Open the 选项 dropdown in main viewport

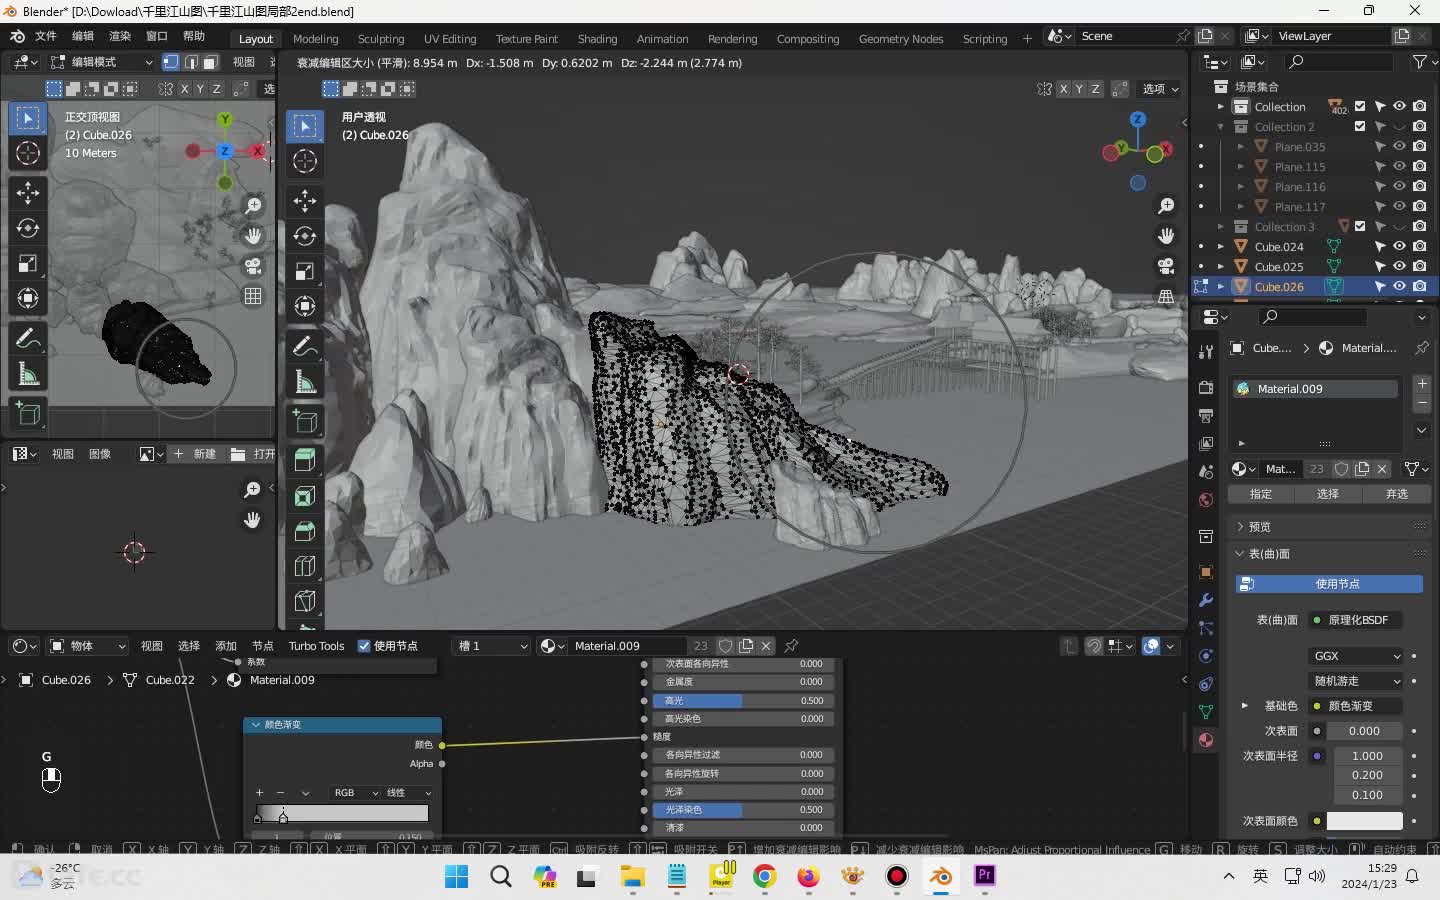(x=1161, y=89)
